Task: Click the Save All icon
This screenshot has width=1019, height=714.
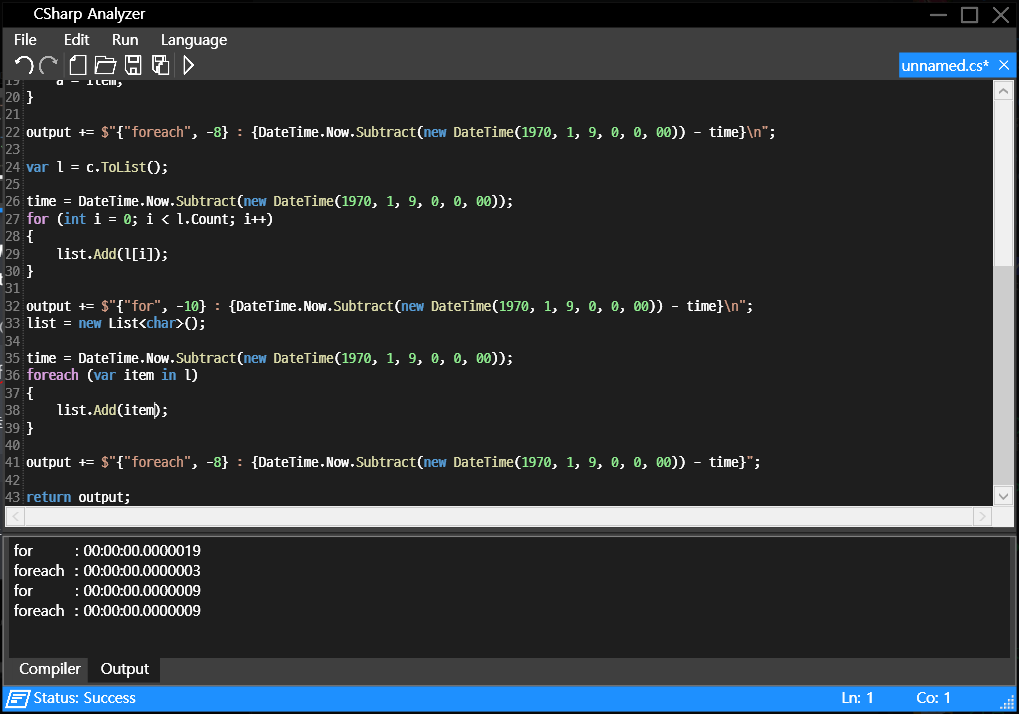Action: tap(160, 66)
